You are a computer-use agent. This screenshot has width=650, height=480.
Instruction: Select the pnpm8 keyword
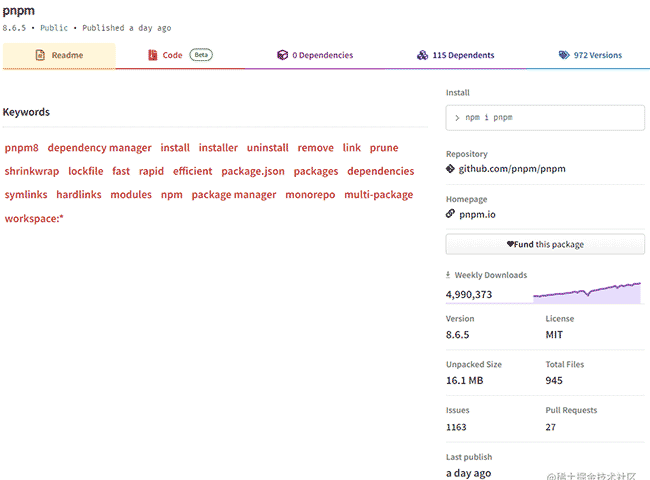click(x=22, y=148)
